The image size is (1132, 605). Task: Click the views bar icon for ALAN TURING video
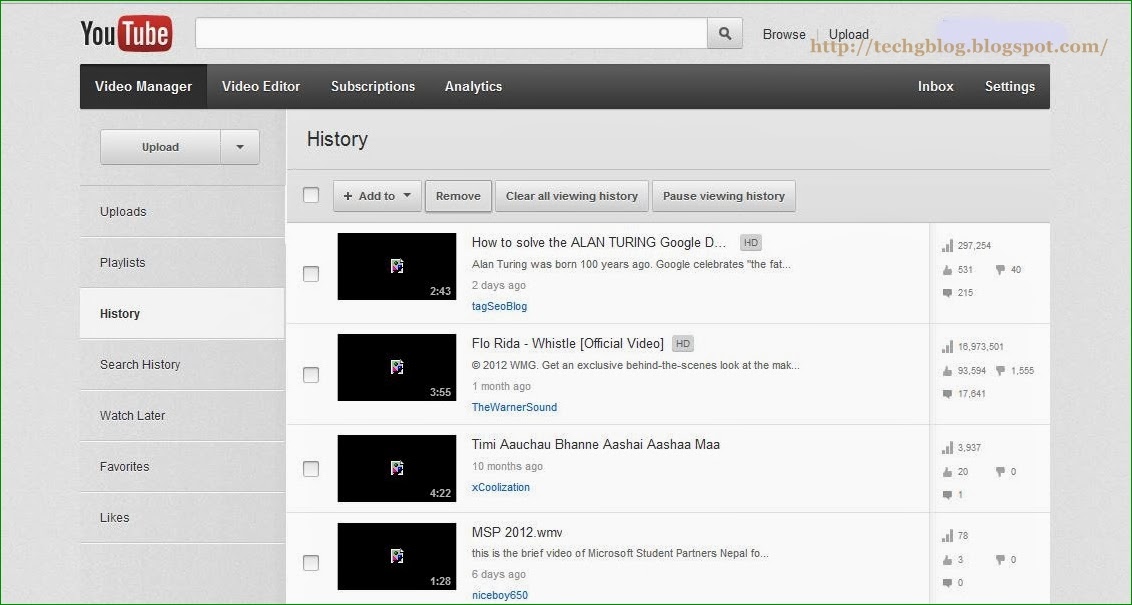tap(947, 246)
